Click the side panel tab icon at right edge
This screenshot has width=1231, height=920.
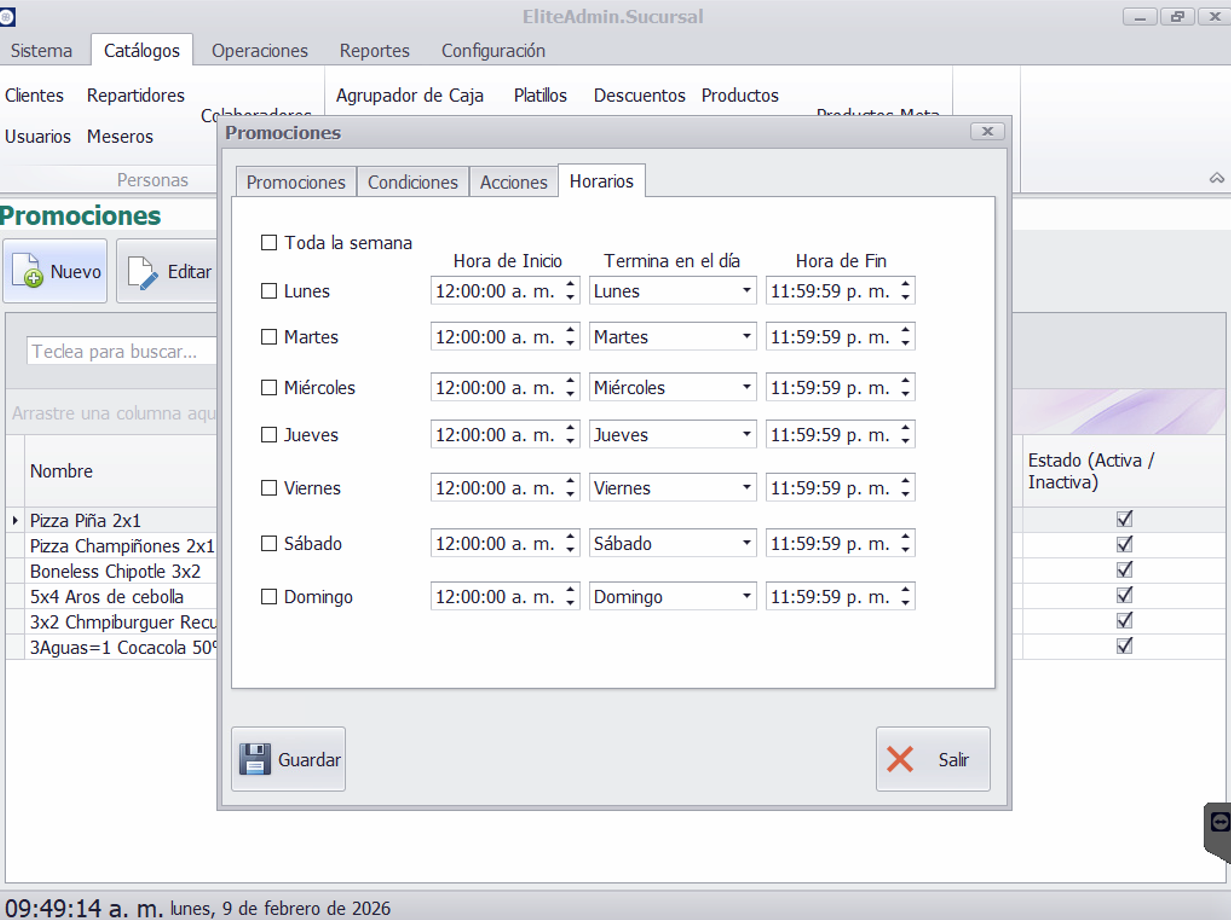point(1218,824)
